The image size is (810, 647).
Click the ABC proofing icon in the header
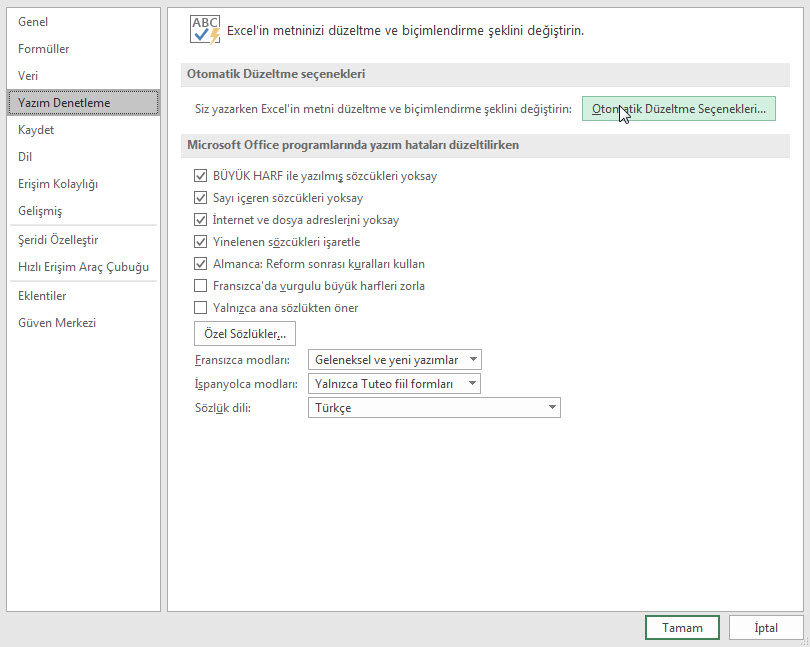pos(205,29)
